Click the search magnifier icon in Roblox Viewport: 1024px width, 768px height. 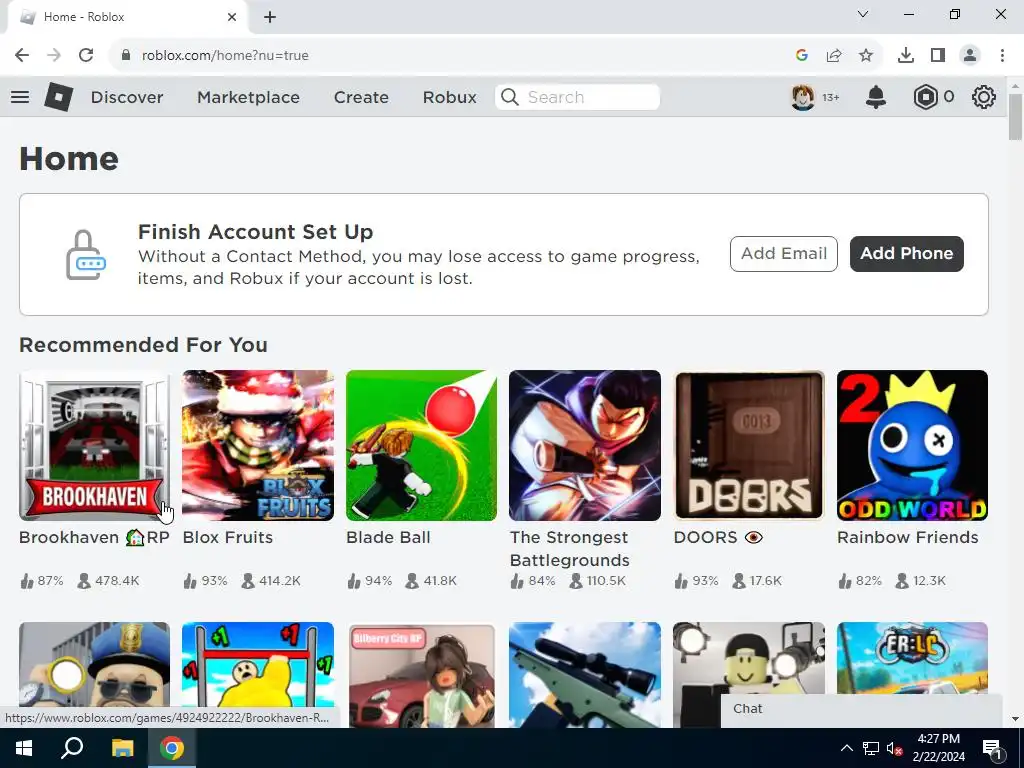pyautogui.click(x=510, y=97)
